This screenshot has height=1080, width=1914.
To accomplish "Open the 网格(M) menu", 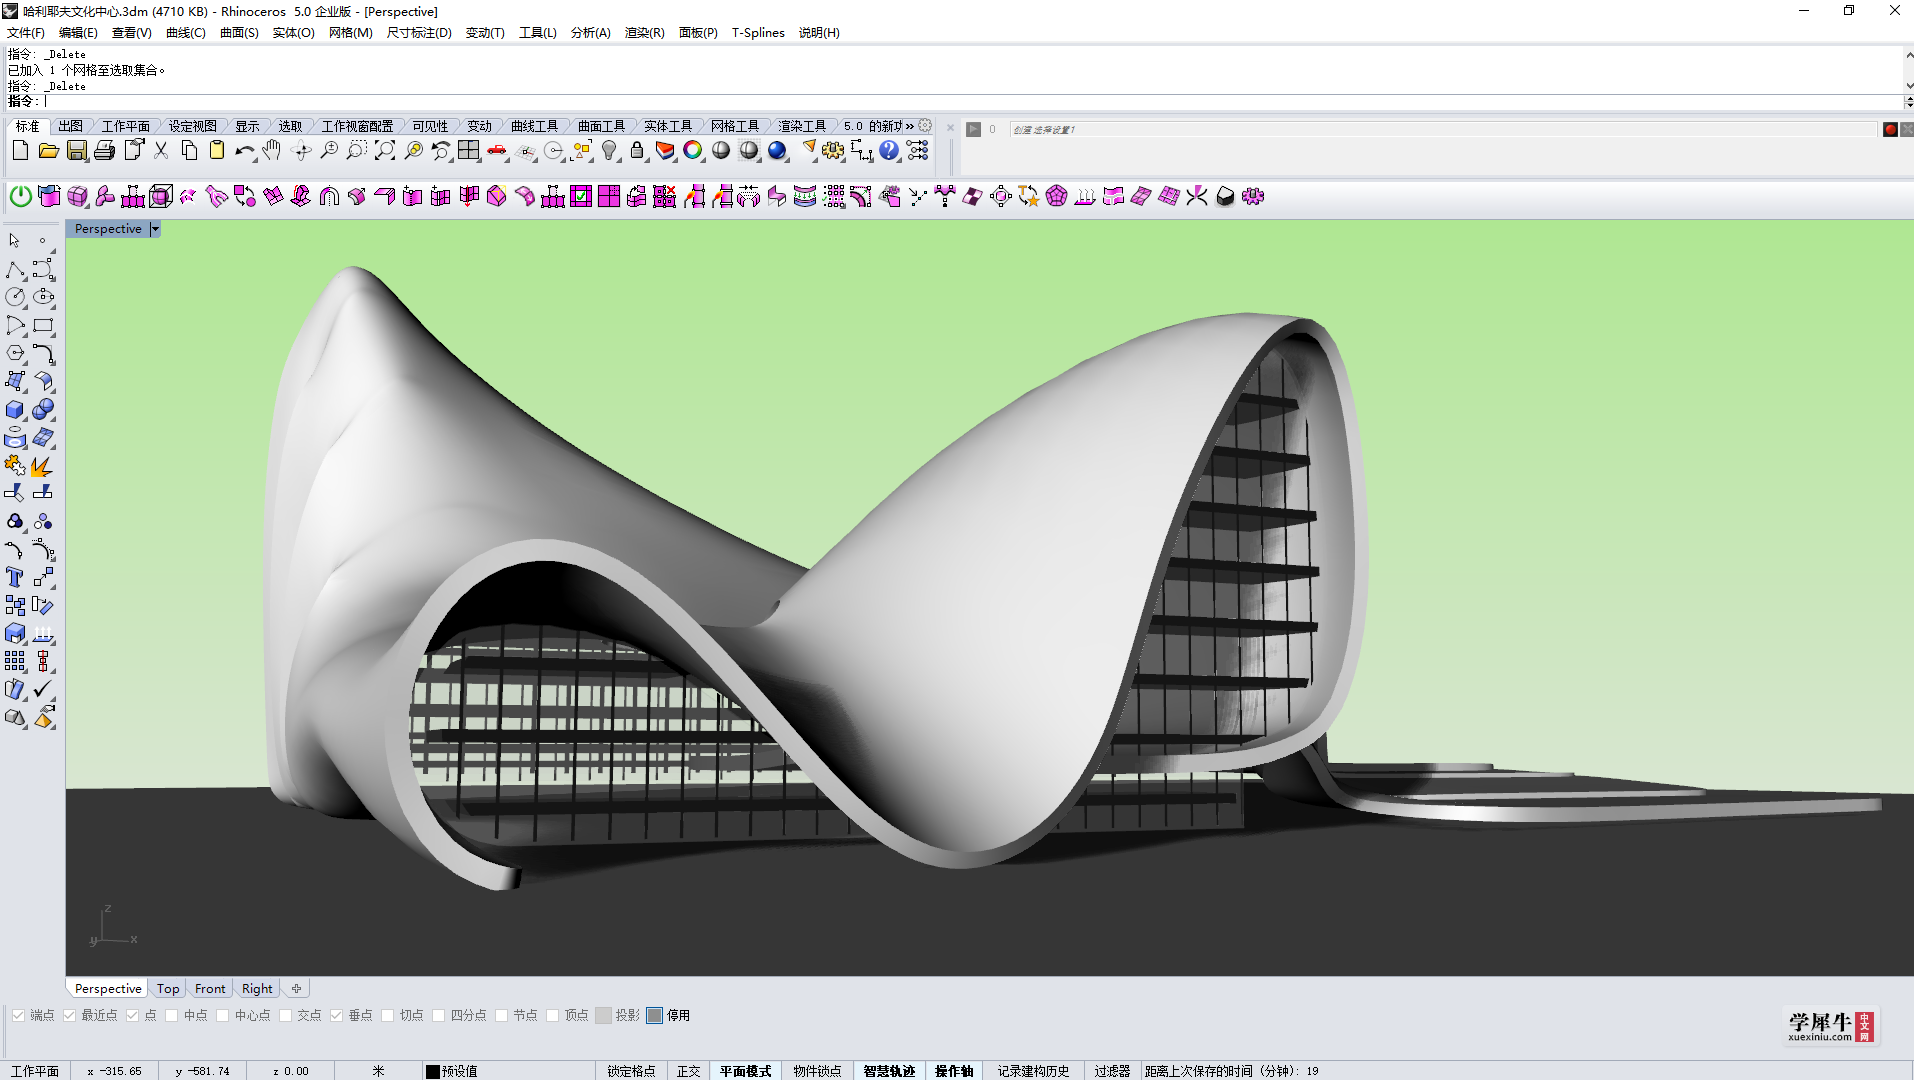I will pyautogui.click(x=351, y=33).
